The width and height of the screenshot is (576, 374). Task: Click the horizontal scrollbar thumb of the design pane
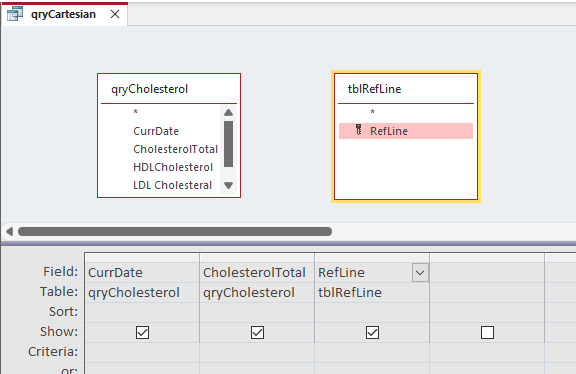(x=175, y=231)
